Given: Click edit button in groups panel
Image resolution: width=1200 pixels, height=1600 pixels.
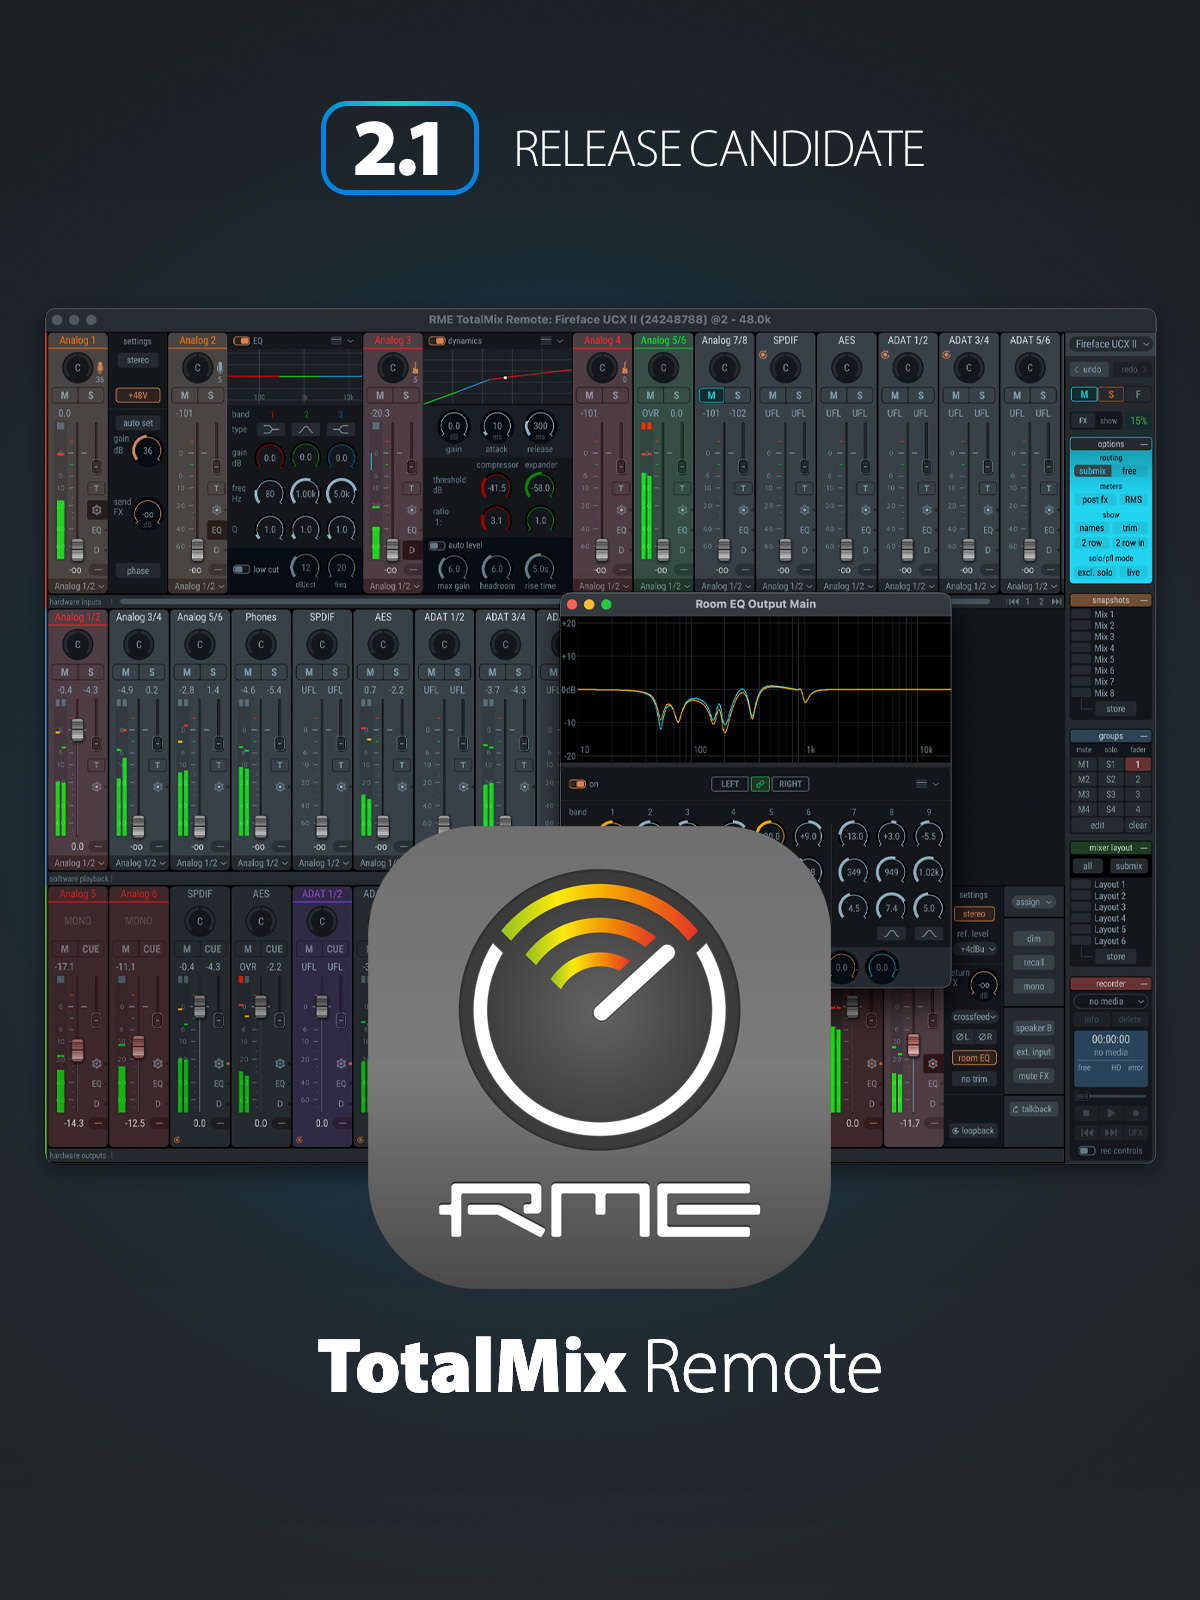Looking at the screenshot, I should [1097, 826].
